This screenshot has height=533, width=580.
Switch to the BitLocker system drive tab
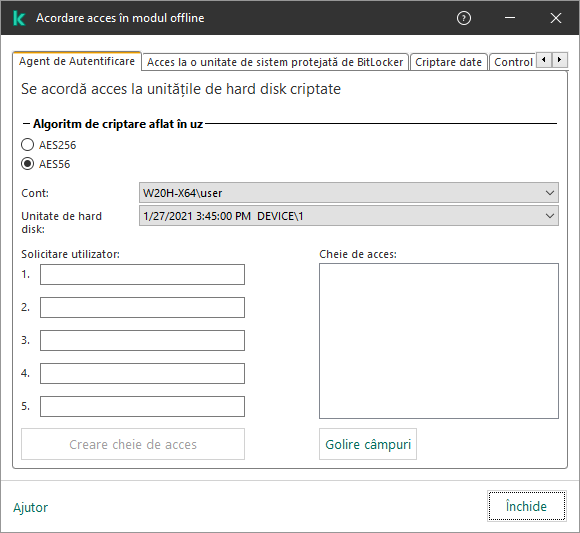click(x=275, y=62)
